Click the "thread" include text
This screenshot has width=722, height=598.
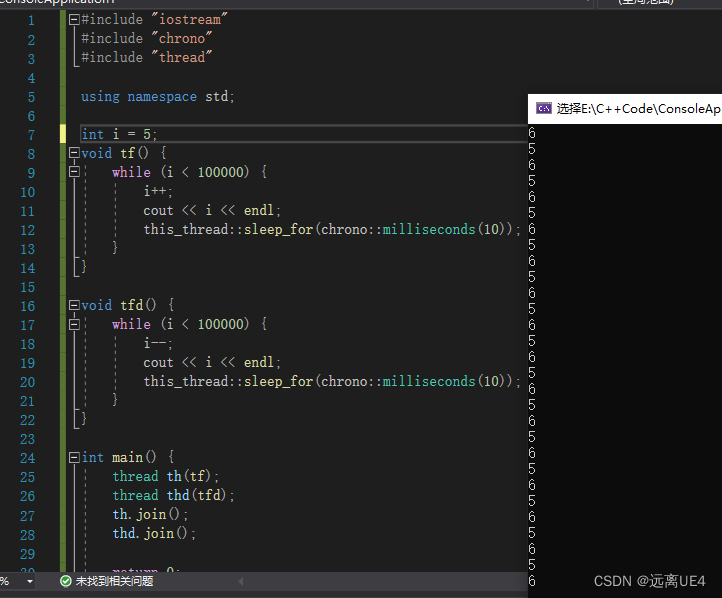181,57
